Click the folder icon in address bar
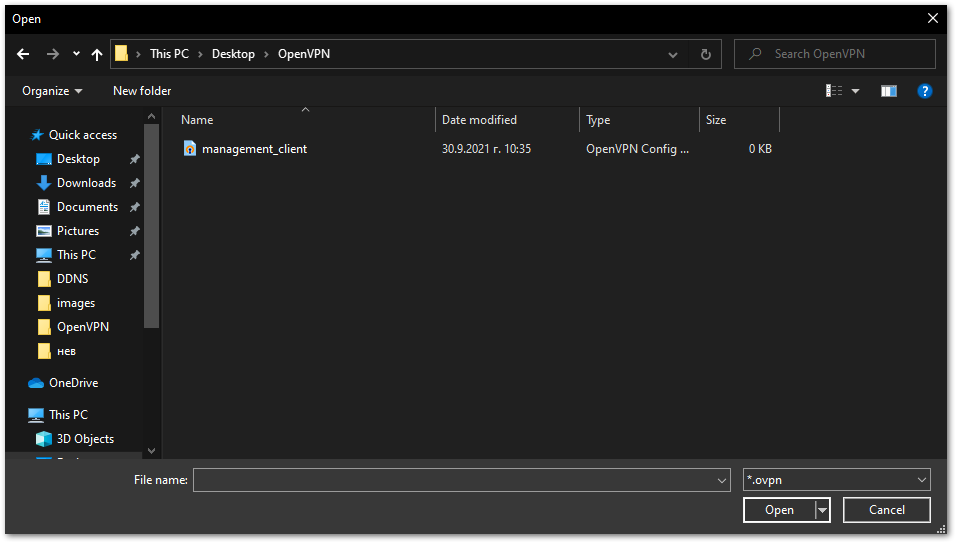The image size is (956, 543). 121,54
